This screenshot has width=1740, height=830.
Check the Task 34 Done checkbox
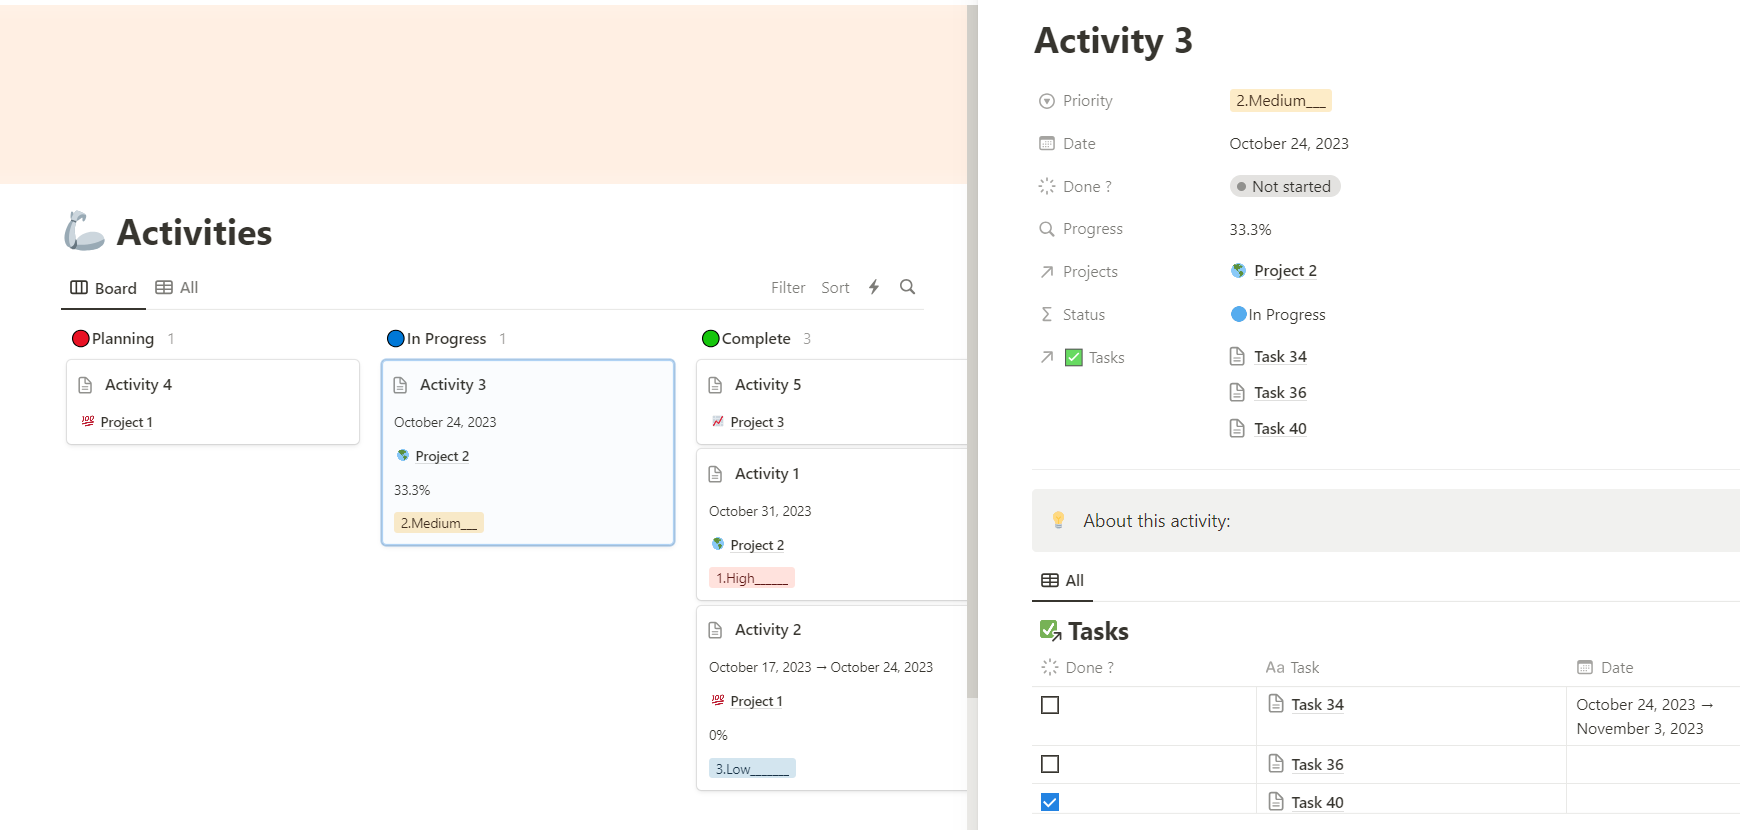click(x=1050, y=705)
